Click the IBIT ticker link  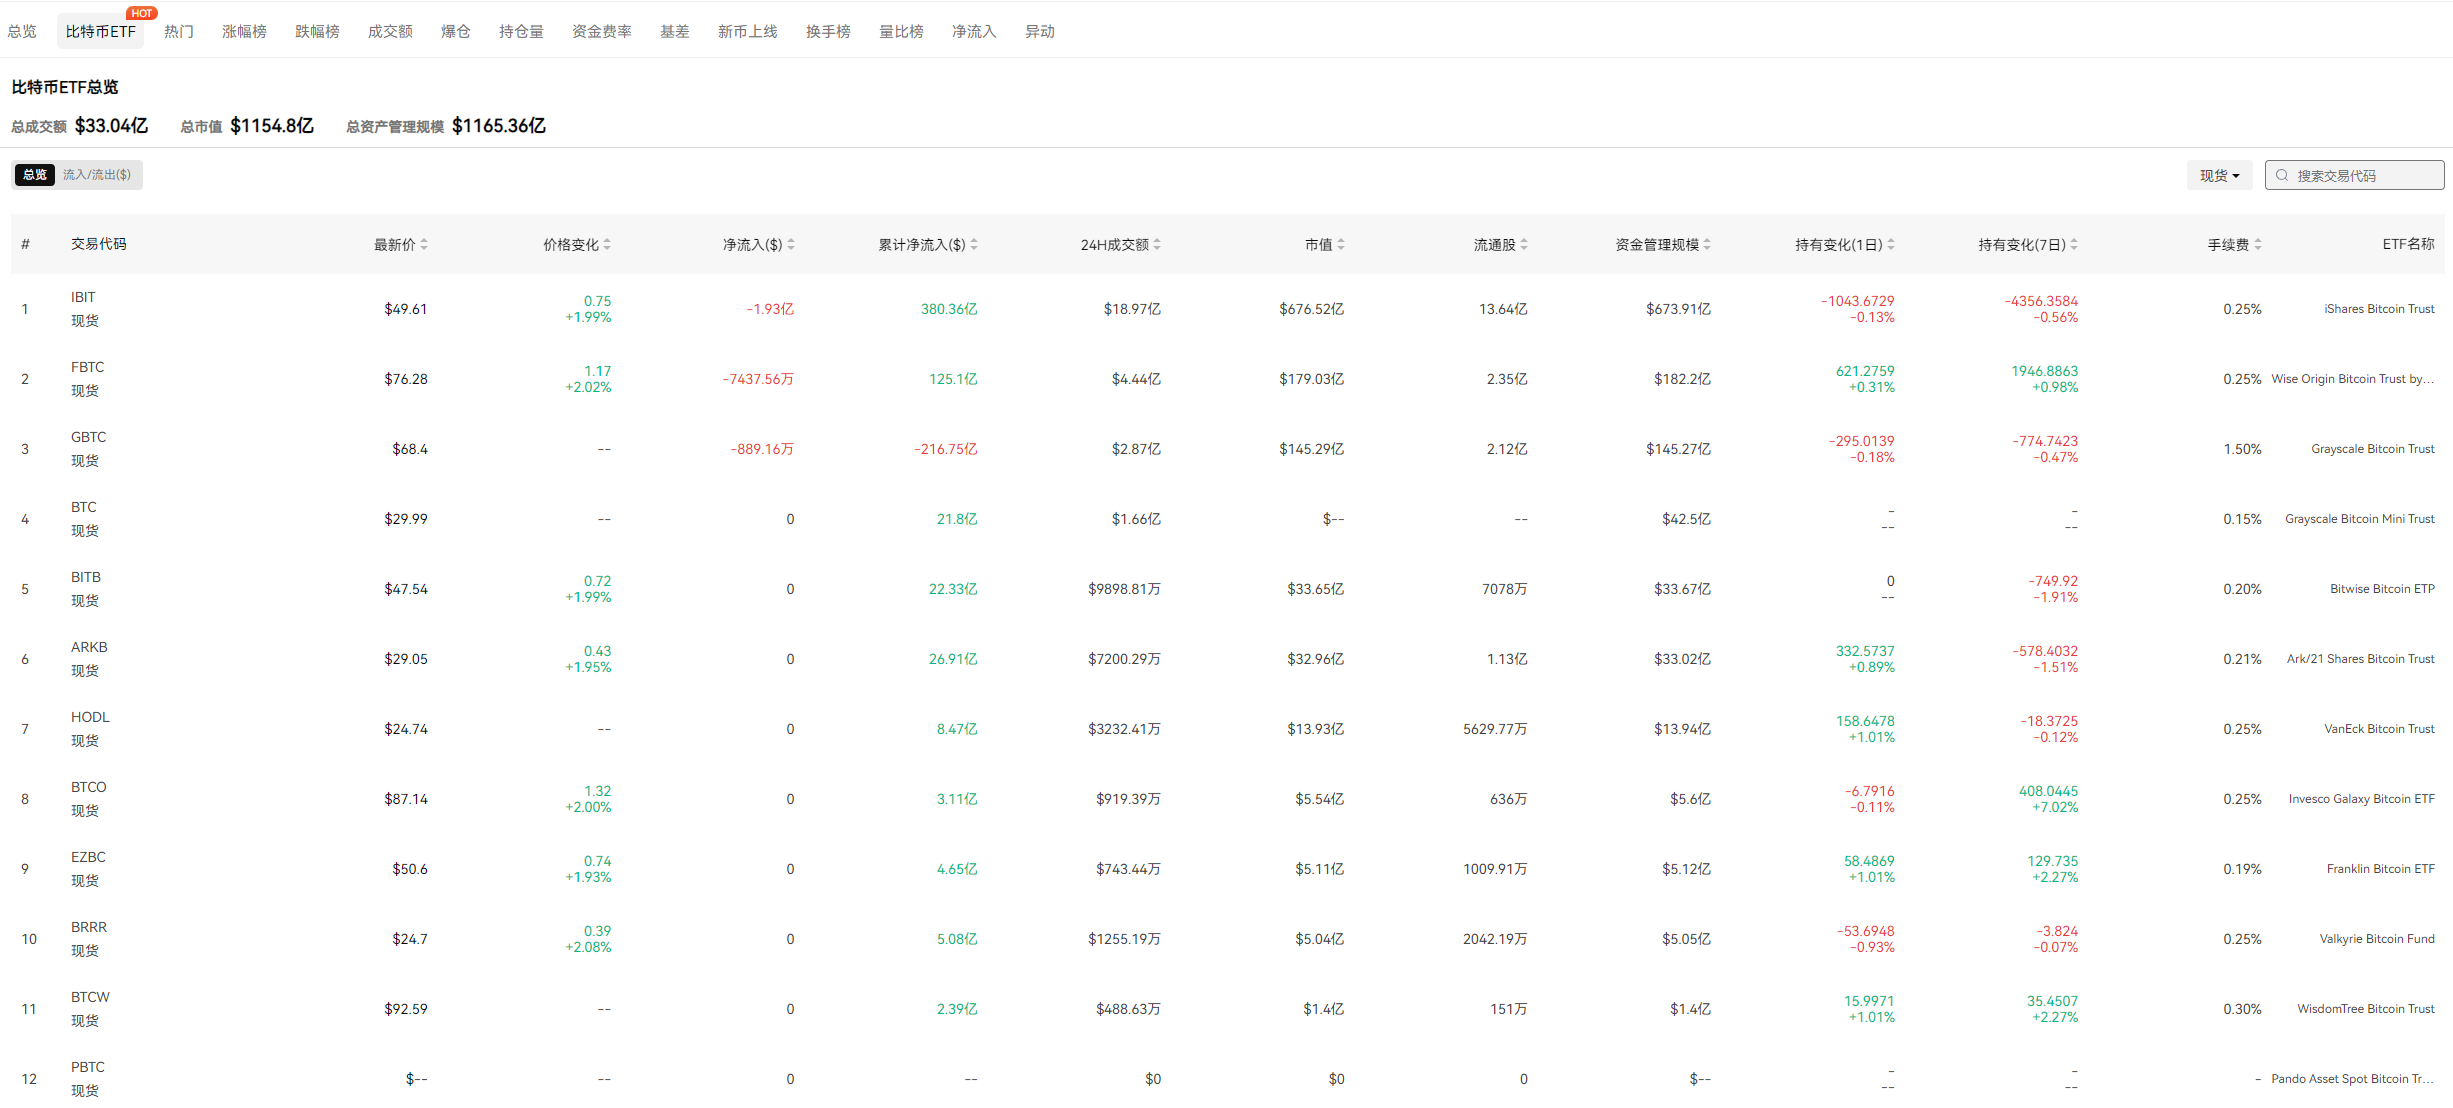(x=83, y=297)
